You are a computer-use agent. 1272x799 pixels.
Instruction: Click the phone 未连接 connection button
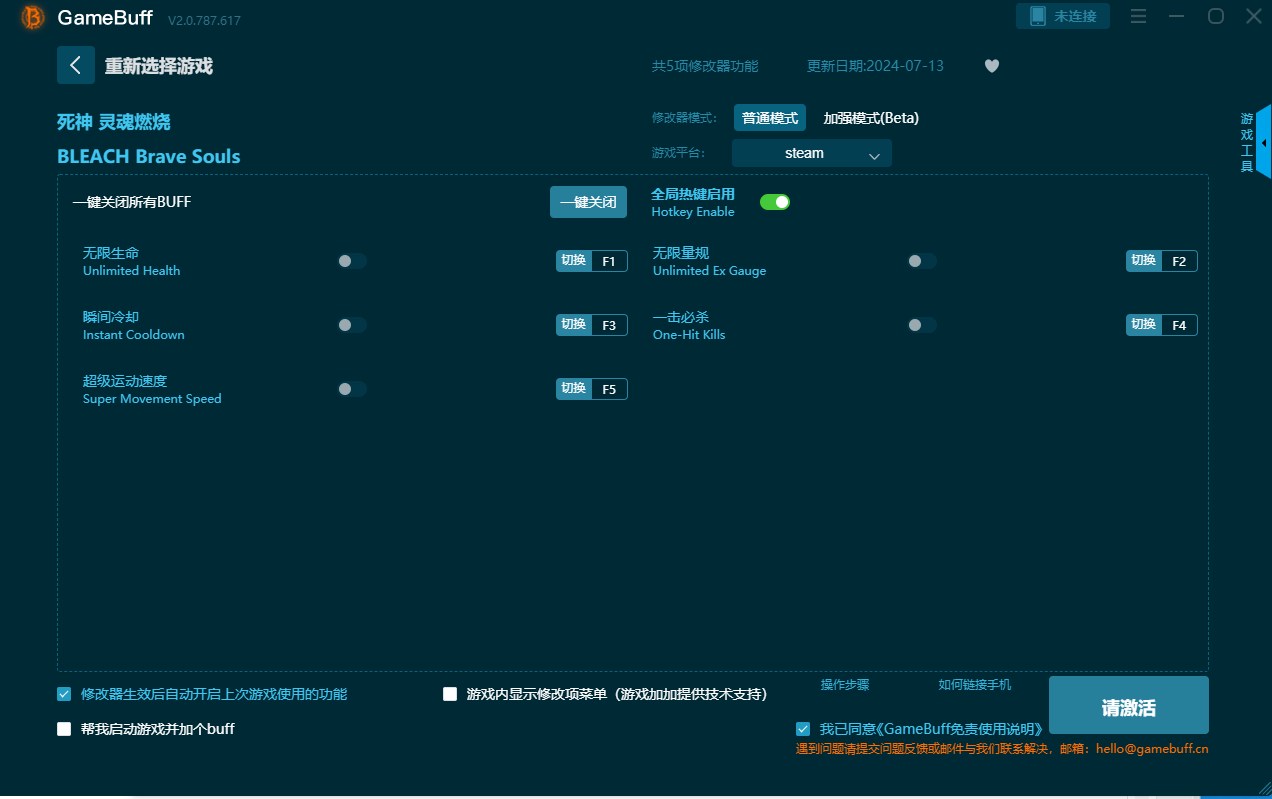[1063, 16]
